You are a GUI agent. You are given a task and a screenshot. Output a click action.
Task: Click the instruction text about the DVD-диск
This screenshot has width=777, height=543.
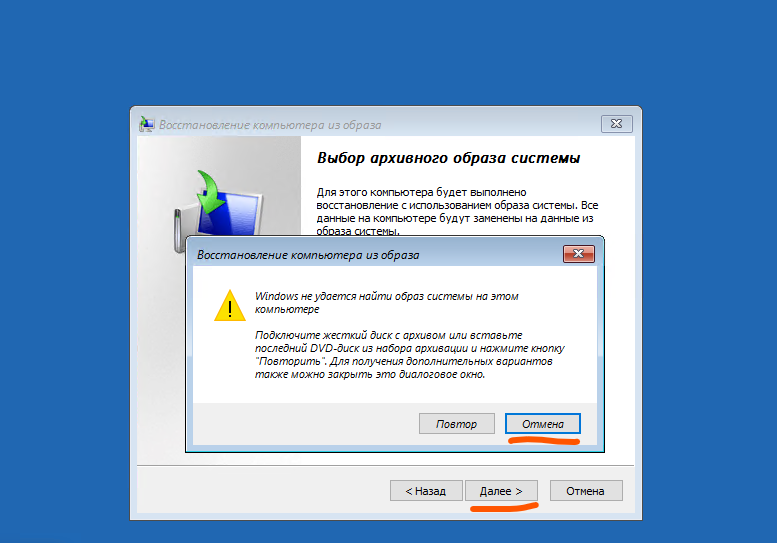pos(409,355)
